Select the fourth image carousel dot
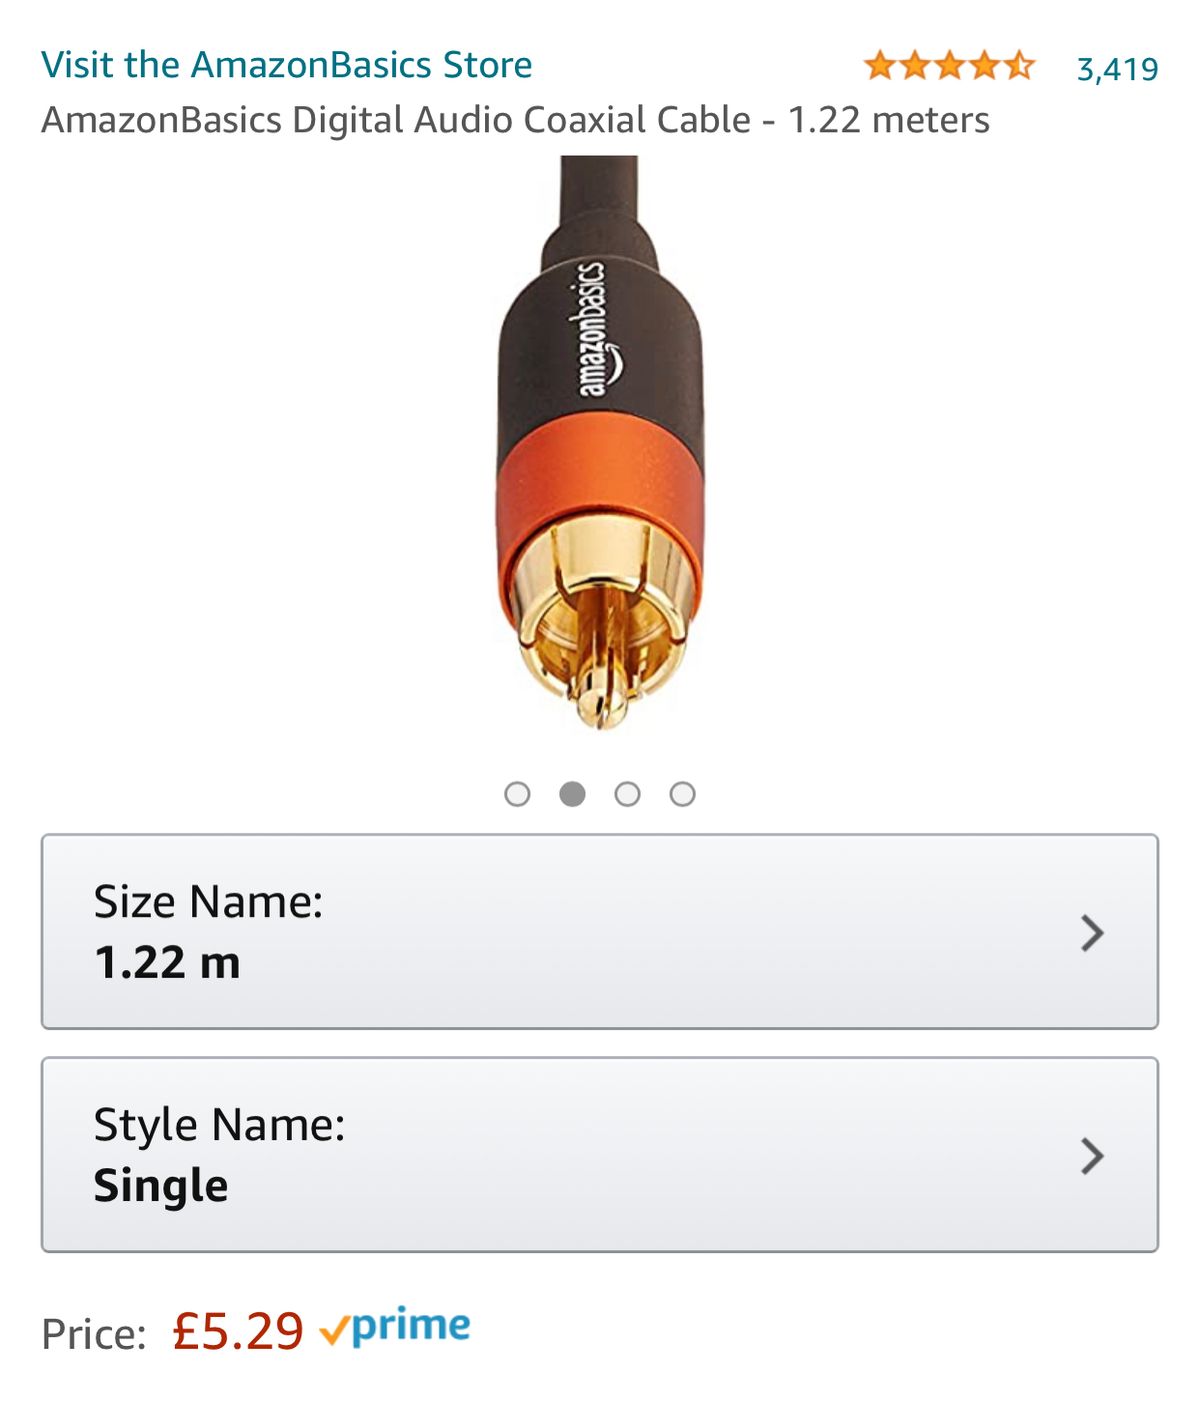Screen dimensions: 1200x1401 (x=682, y=794)
